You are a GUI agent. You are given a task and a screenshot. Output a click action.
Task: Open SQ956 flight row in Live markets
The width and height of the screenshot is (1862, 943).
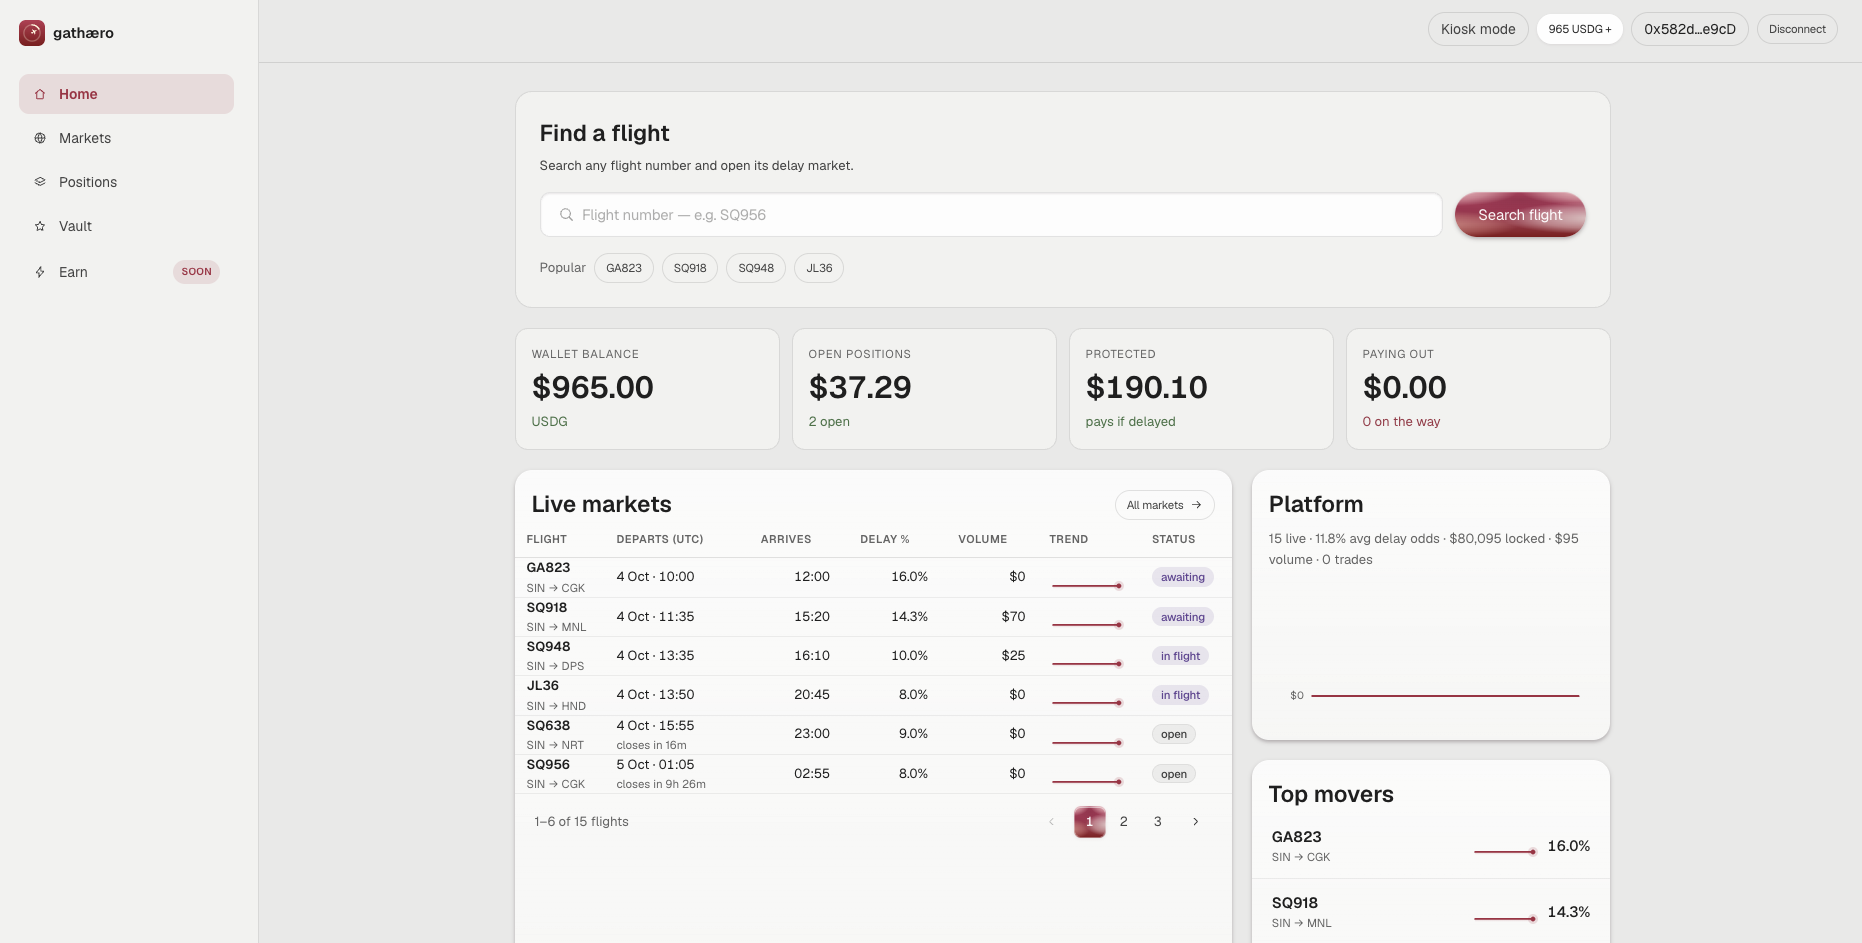click(873, 774)
